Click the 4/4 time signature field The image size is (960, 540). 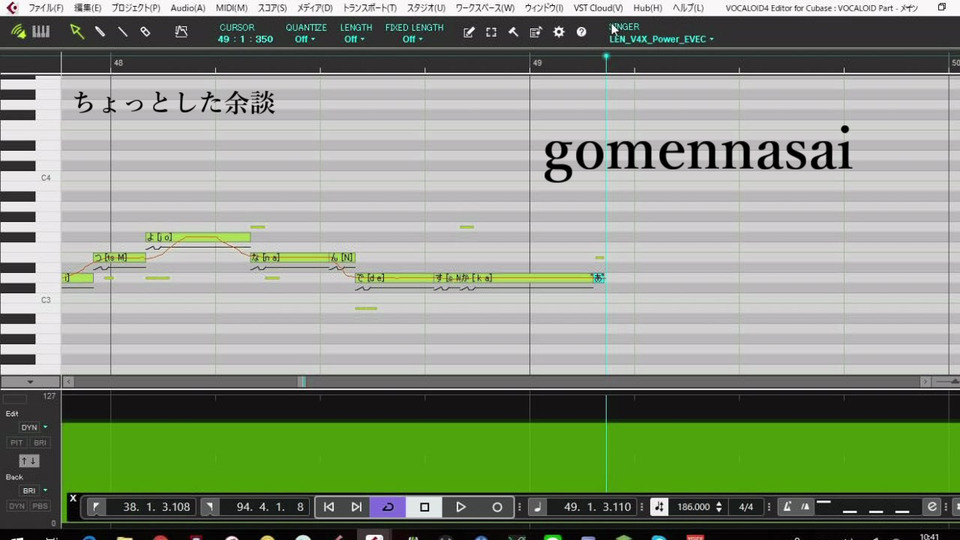click(746, 507)
